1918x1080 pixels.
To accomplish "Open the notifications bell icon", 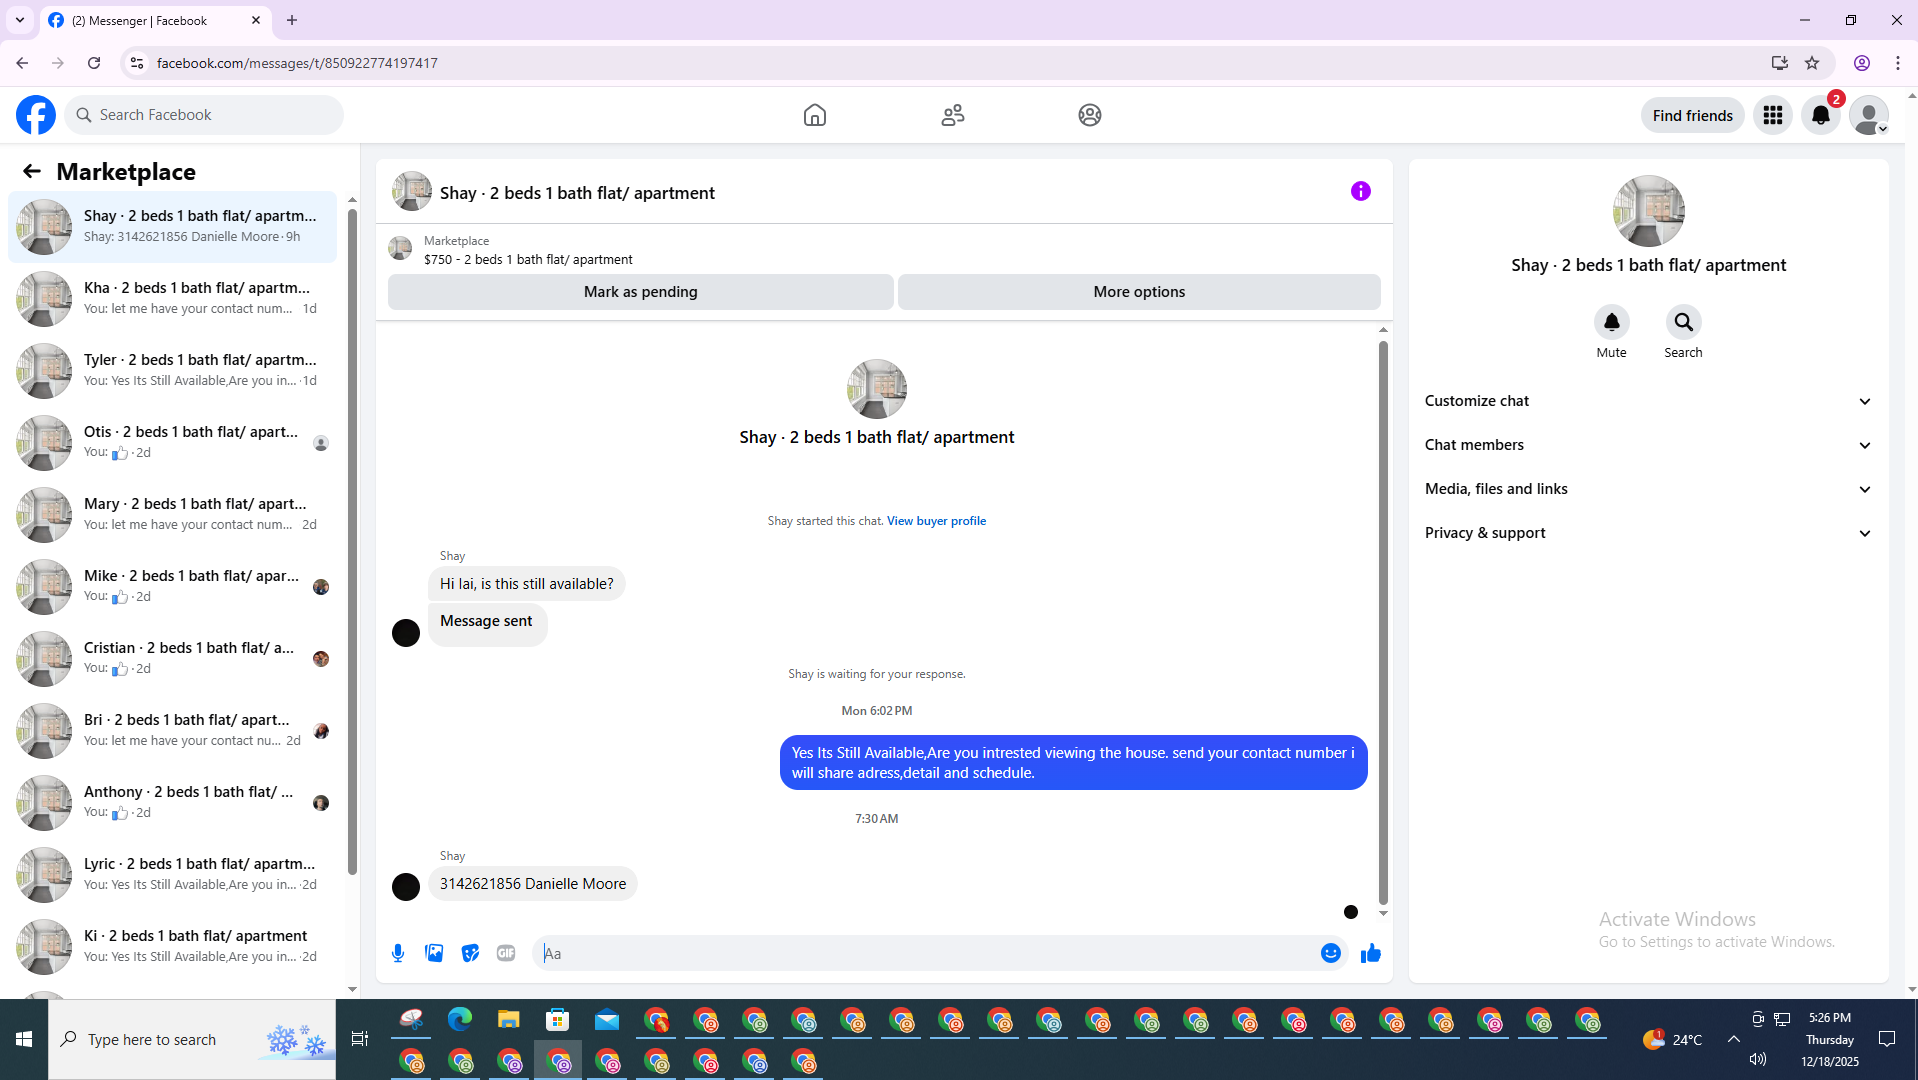I will (1821, 115).
